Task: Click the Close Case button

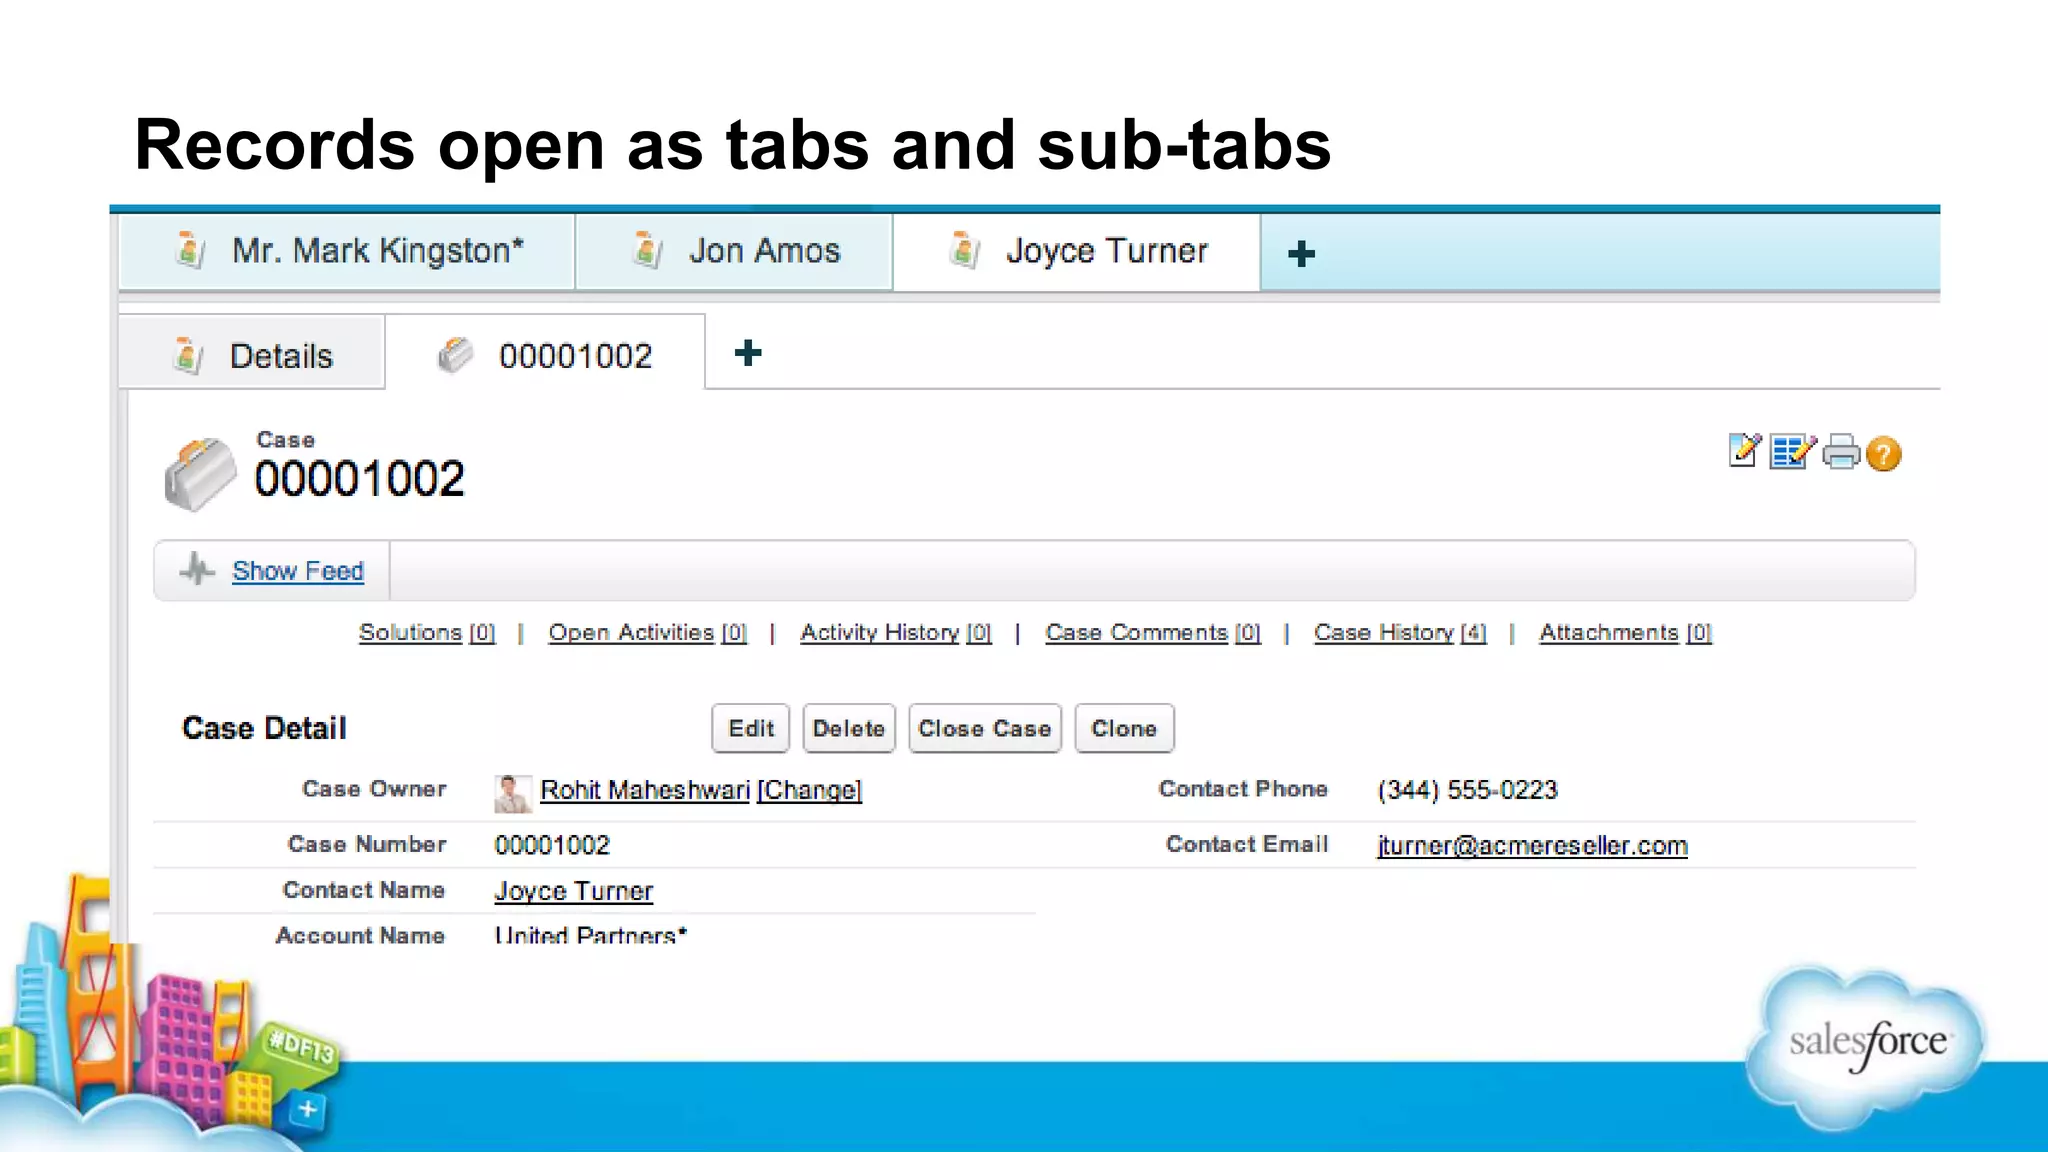Action: point(985,728)
